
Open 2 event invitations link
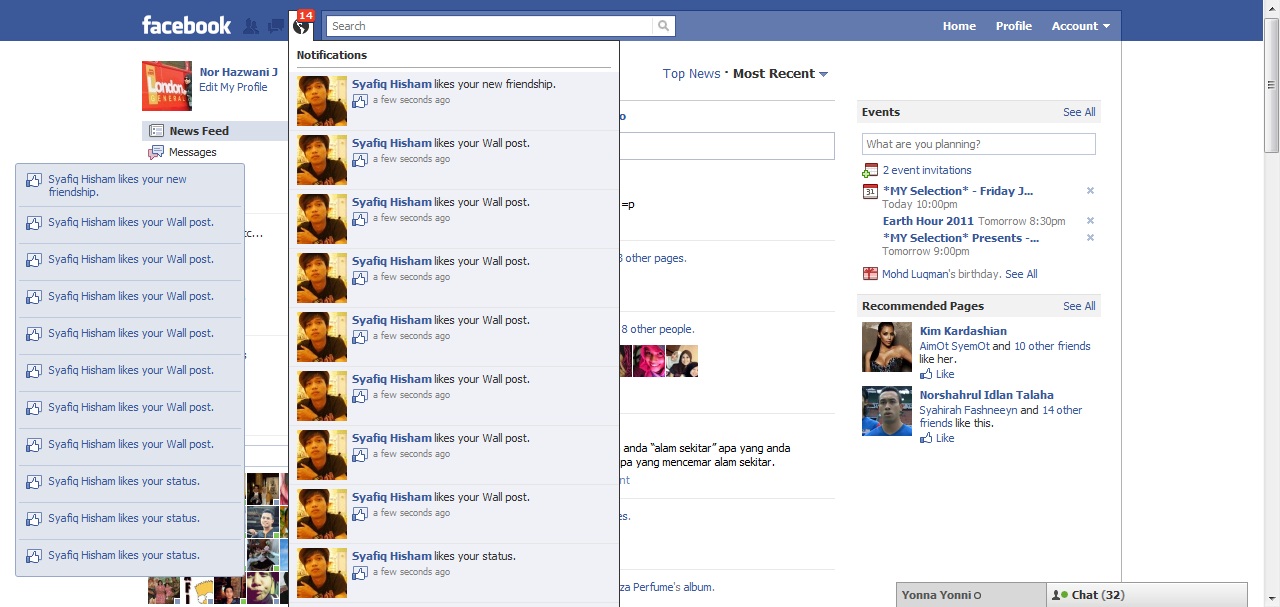(x=927, y=170)
